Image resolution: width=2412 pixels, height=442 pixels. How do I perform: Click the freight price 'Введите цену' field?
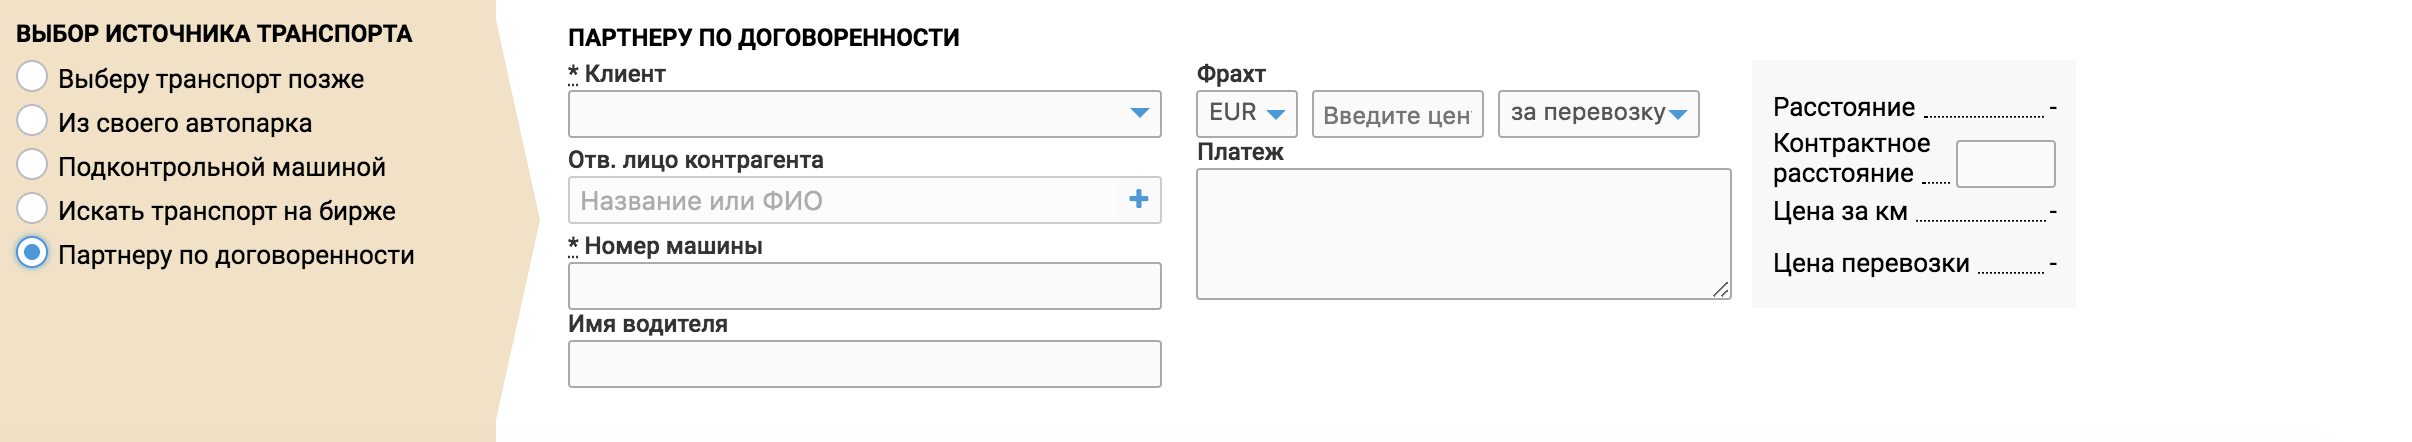click(x=1397, y=114)
